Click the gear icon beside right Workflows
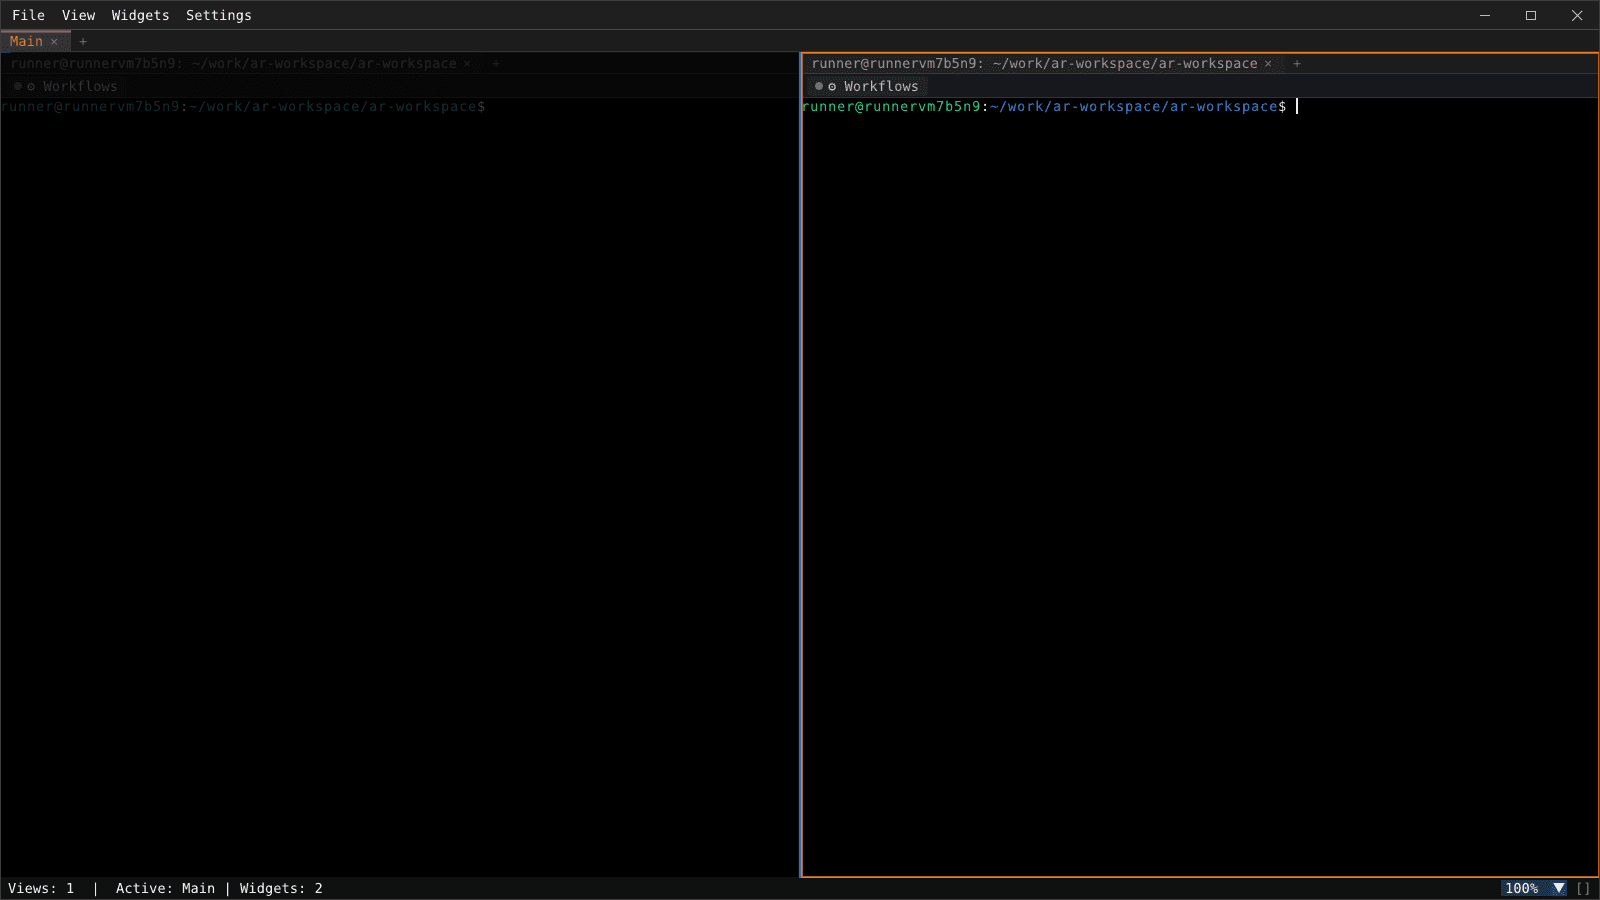This screenshot has height=900, width=1600. (x=832, y=87)
